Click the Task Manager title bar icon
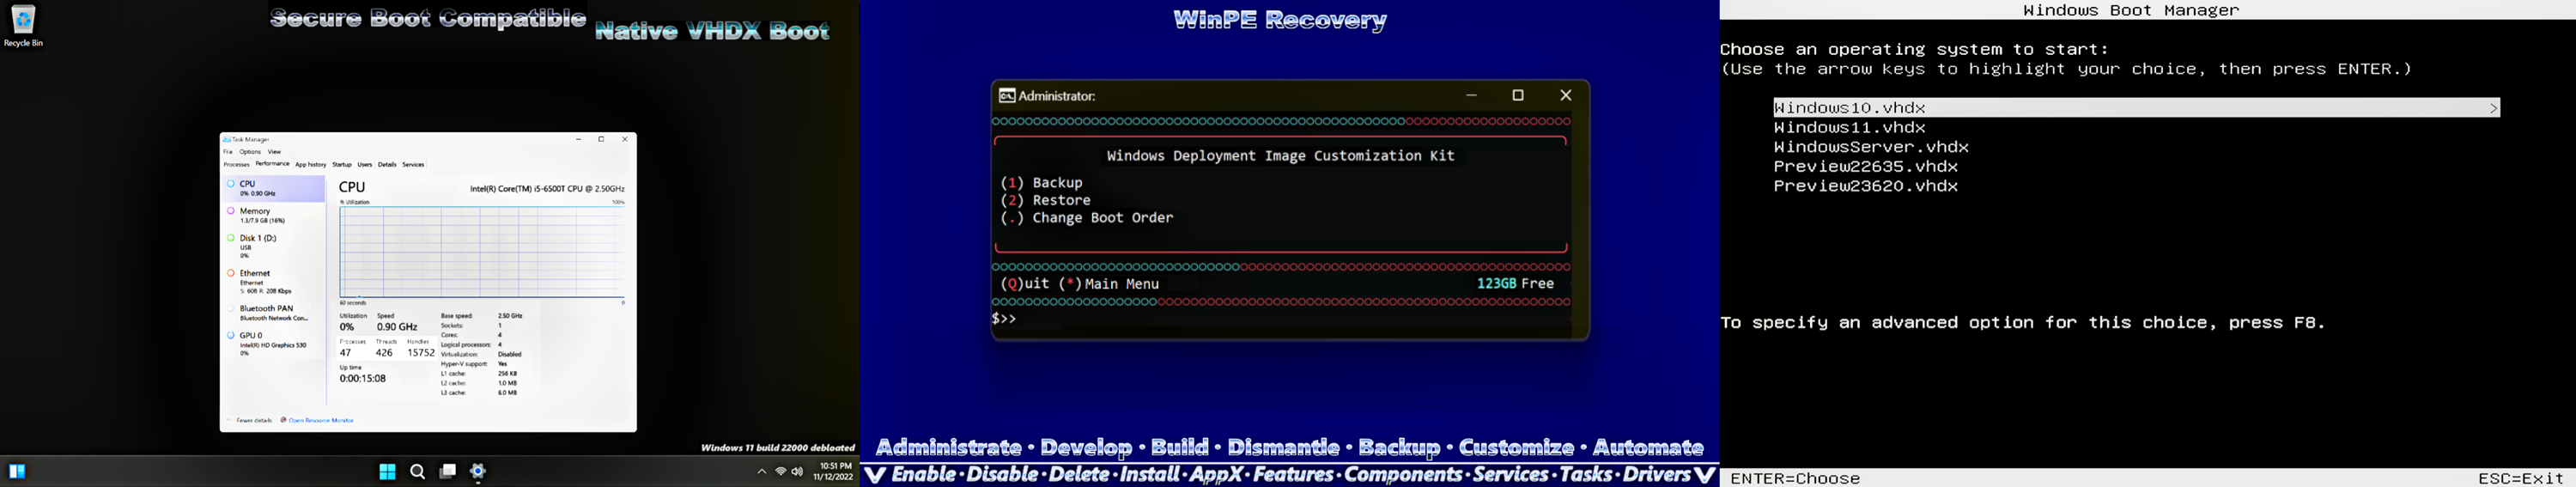Viewport: 2576px width, 487px height. click(x=227, y=140)
